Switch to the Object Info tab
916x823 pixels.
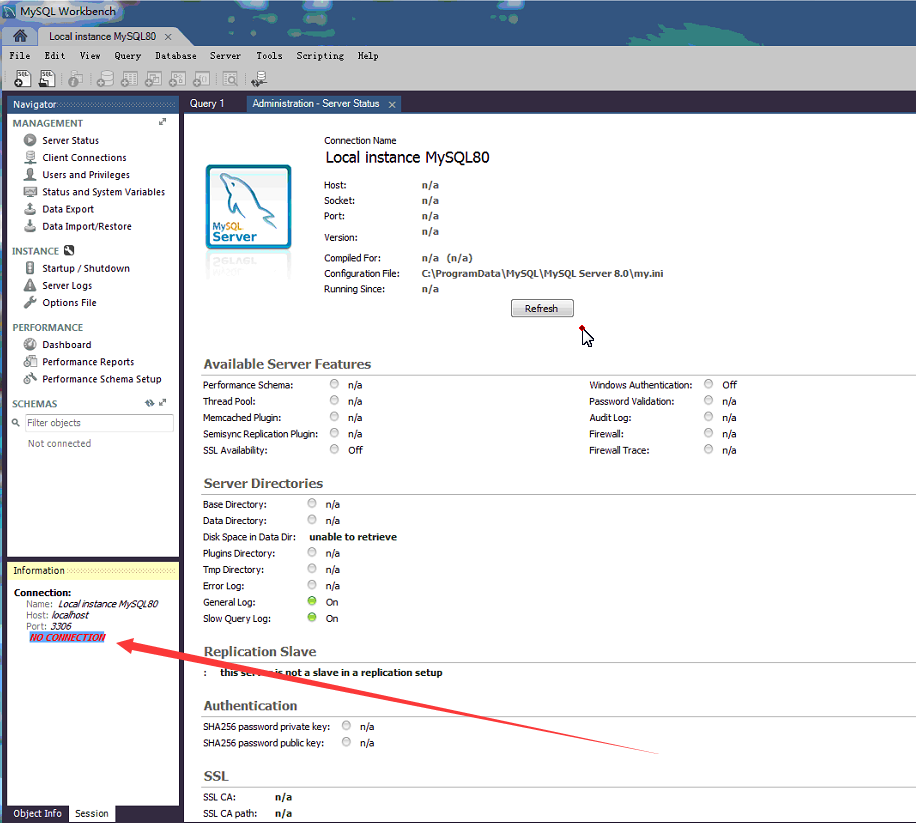pos(37,813)
